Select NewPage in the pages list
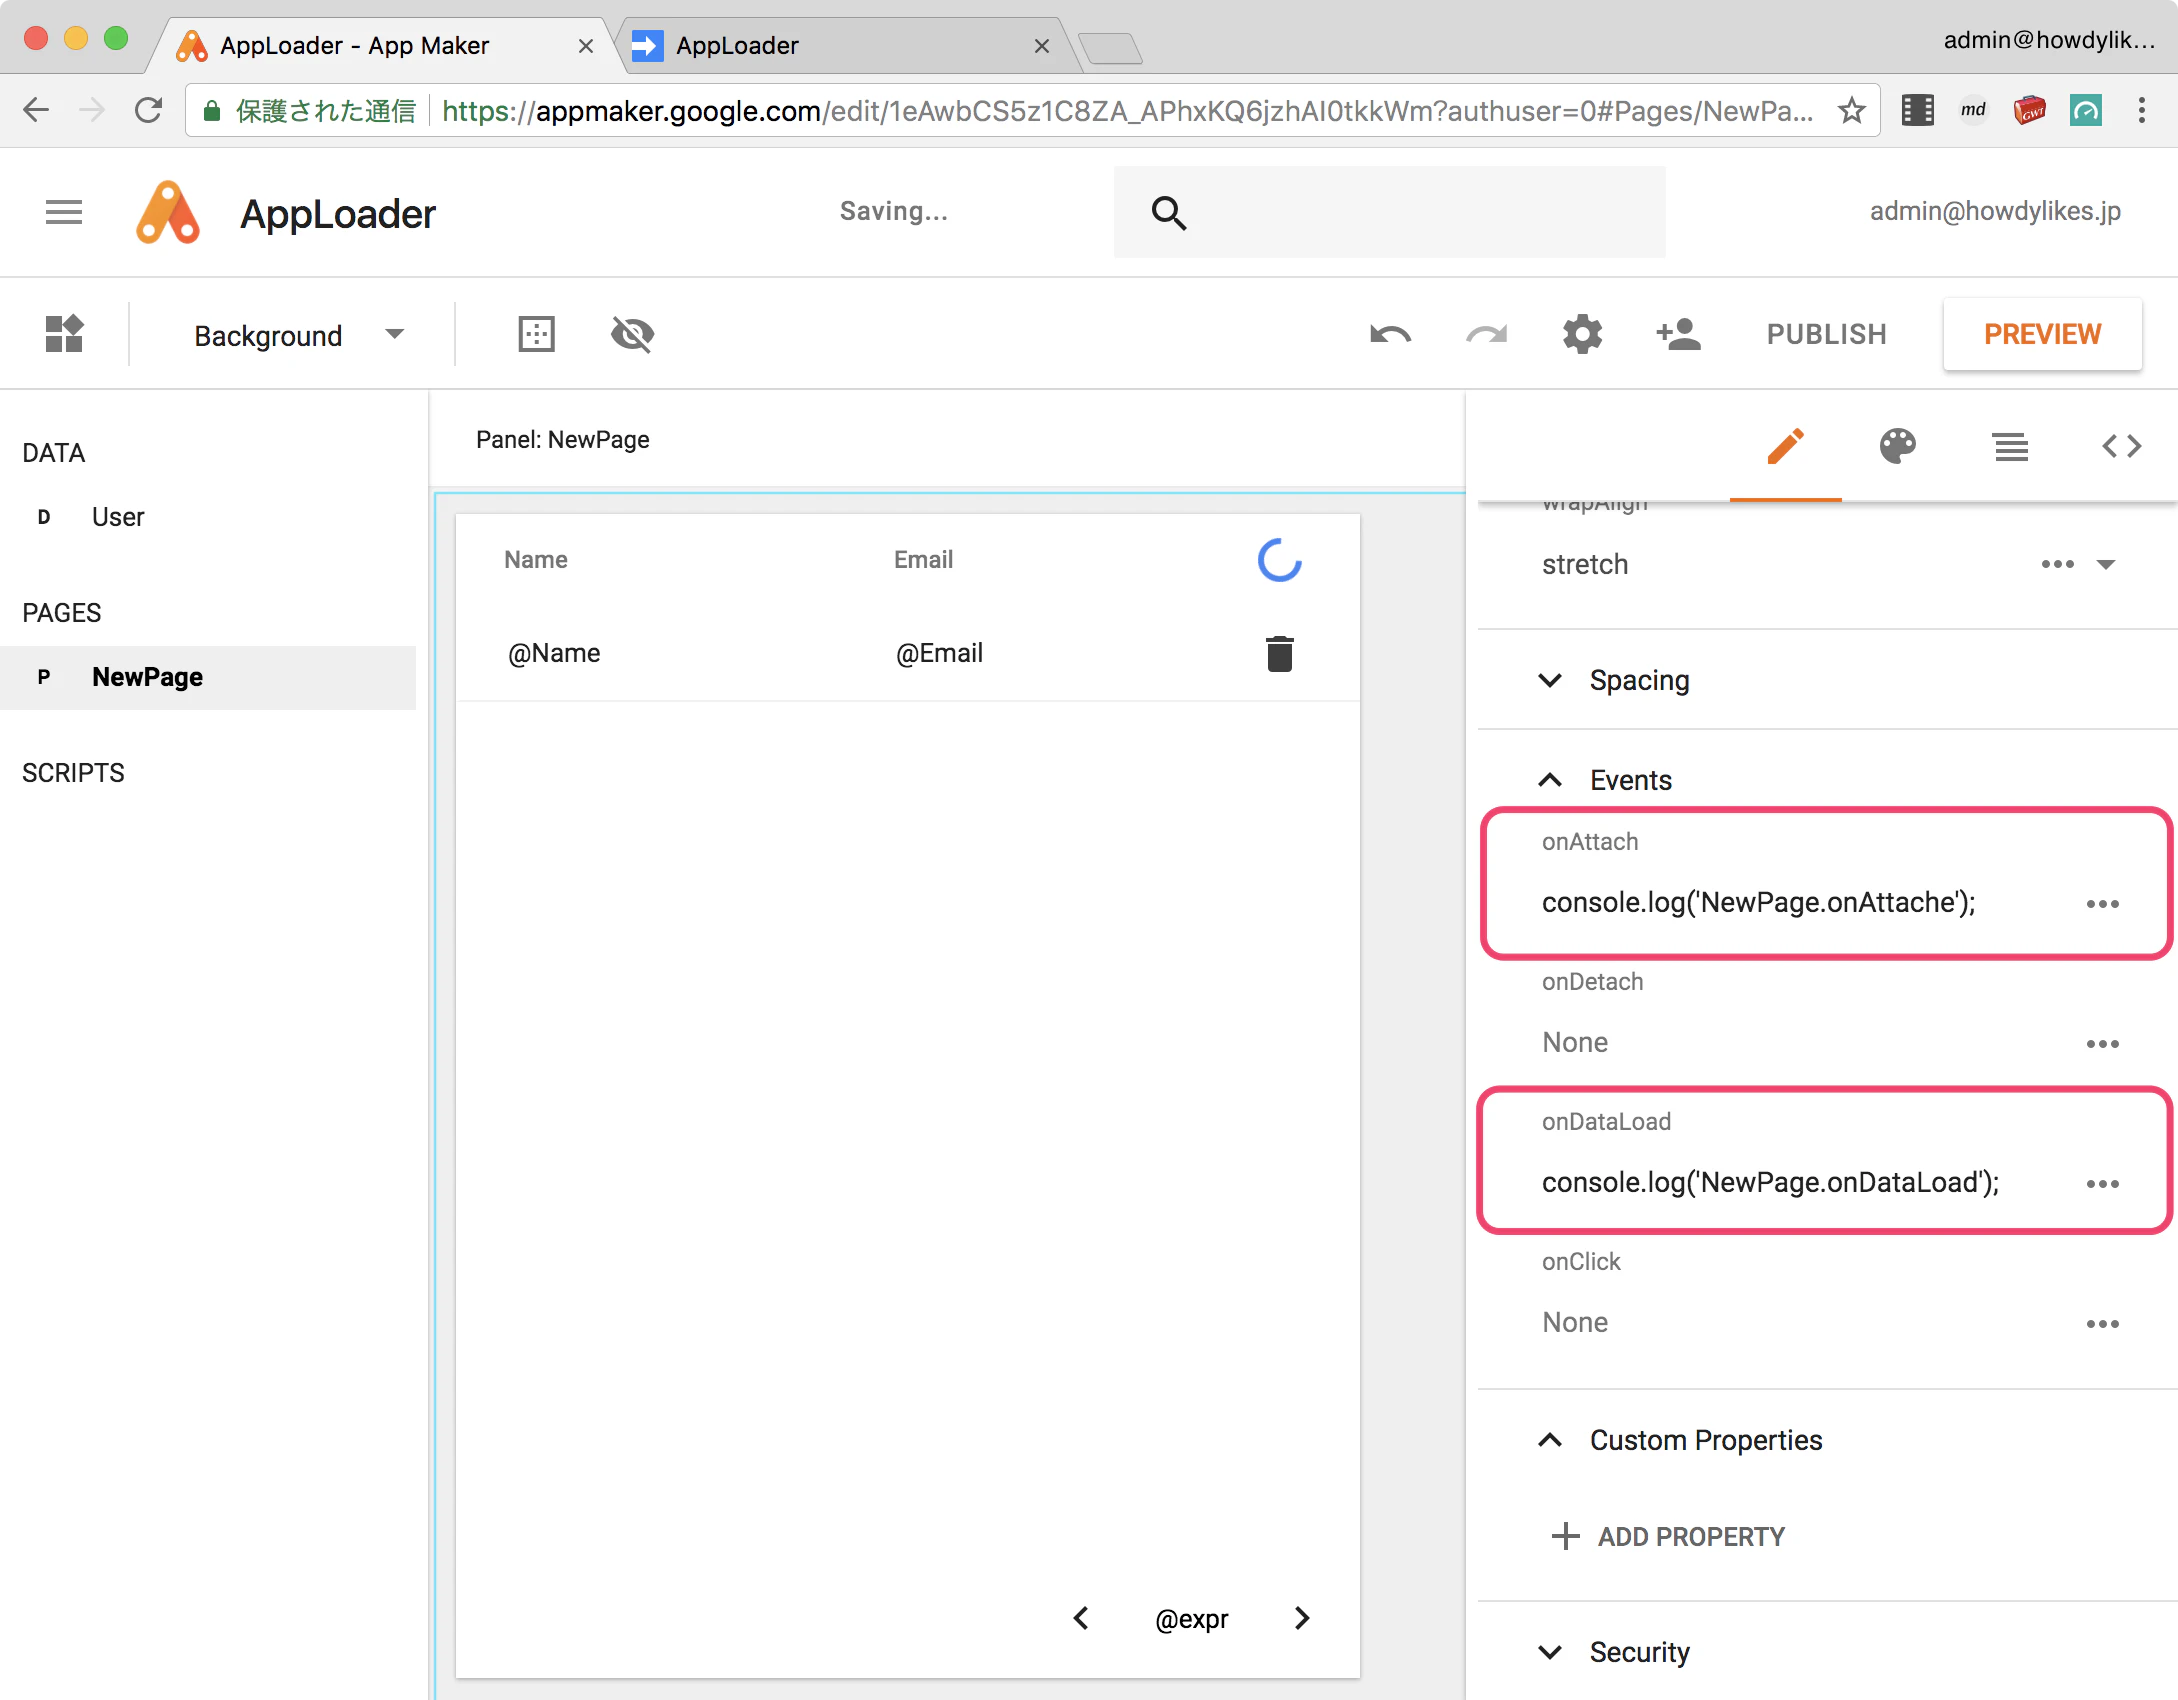Screen dimensions: 2178x1700 point(208,677)
